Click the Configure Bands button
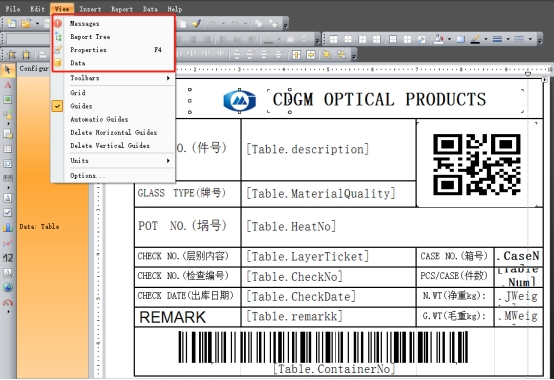 pyautogui.click(x=34, y=69)
